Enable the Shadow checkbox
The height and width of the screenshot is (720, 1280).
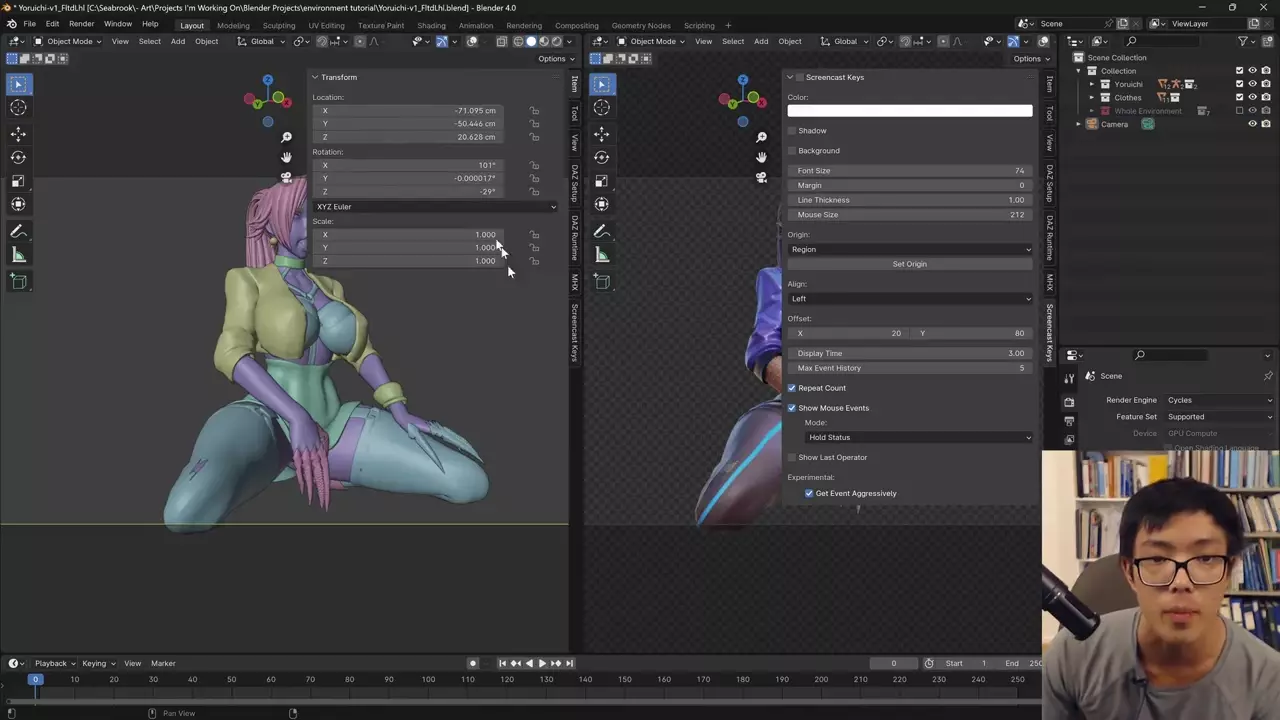[x=792, y=131]
